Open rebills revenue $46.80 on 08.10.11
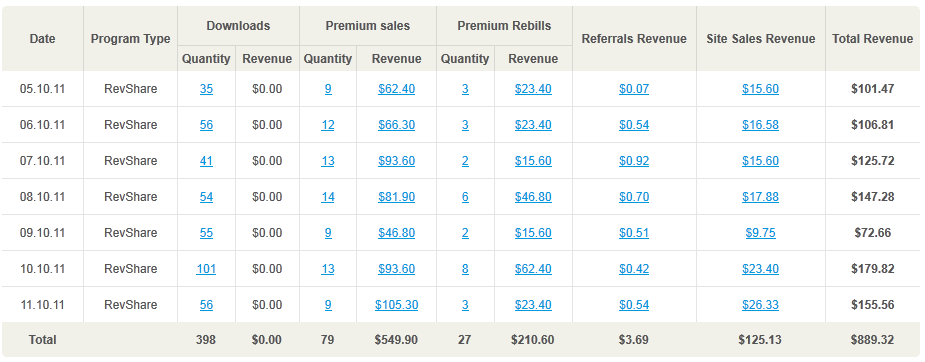 point(533,197)
